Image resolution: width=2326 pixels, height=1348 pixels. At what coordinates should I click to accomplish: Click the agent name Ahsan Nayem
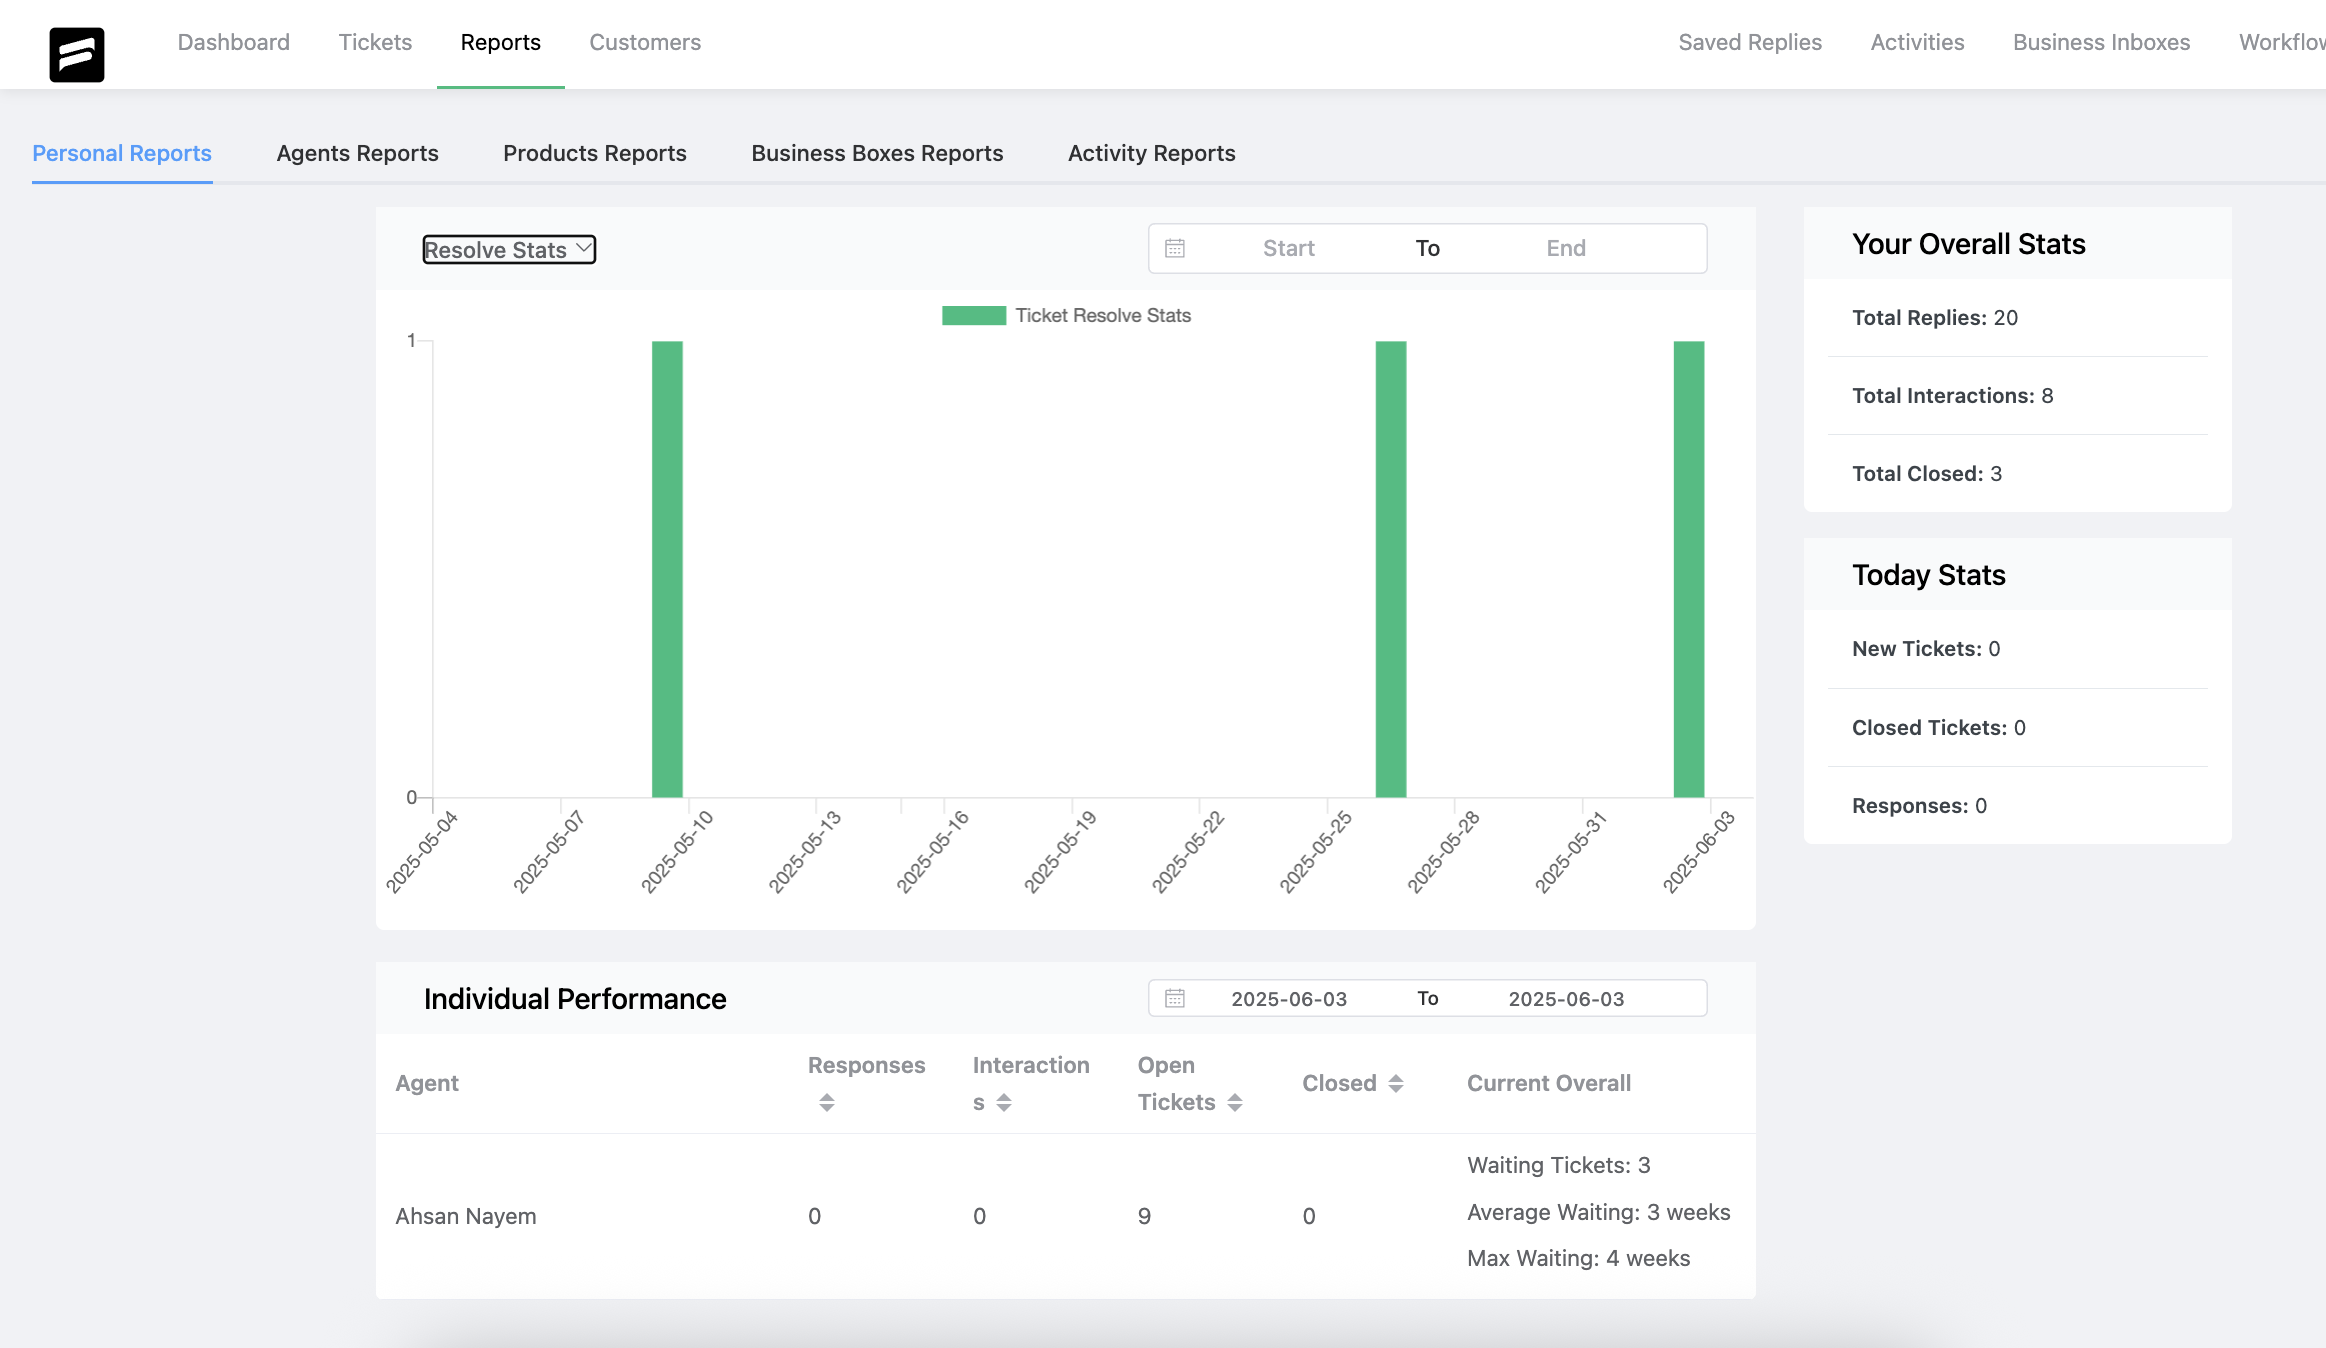coord(466,1216)
